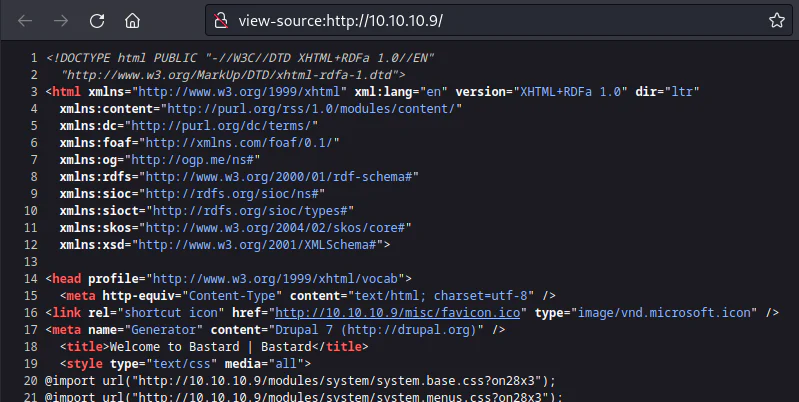Screen dimensions: 799x402
Task: Click the dir ltr attribute value
Action: (681, 92)
